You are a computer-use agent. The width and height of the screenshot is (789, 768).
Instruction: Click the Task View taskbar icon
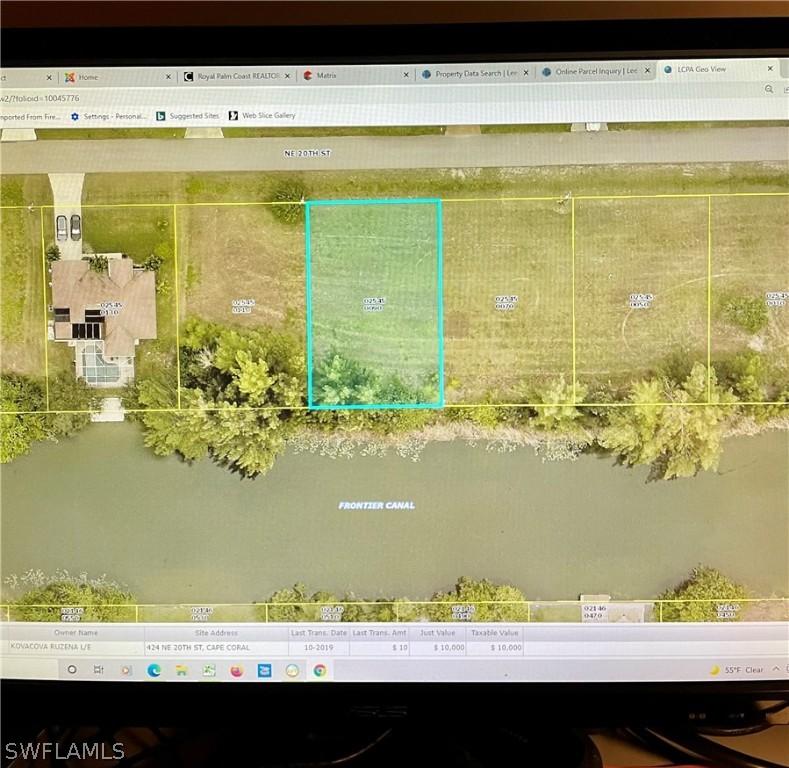98,669
